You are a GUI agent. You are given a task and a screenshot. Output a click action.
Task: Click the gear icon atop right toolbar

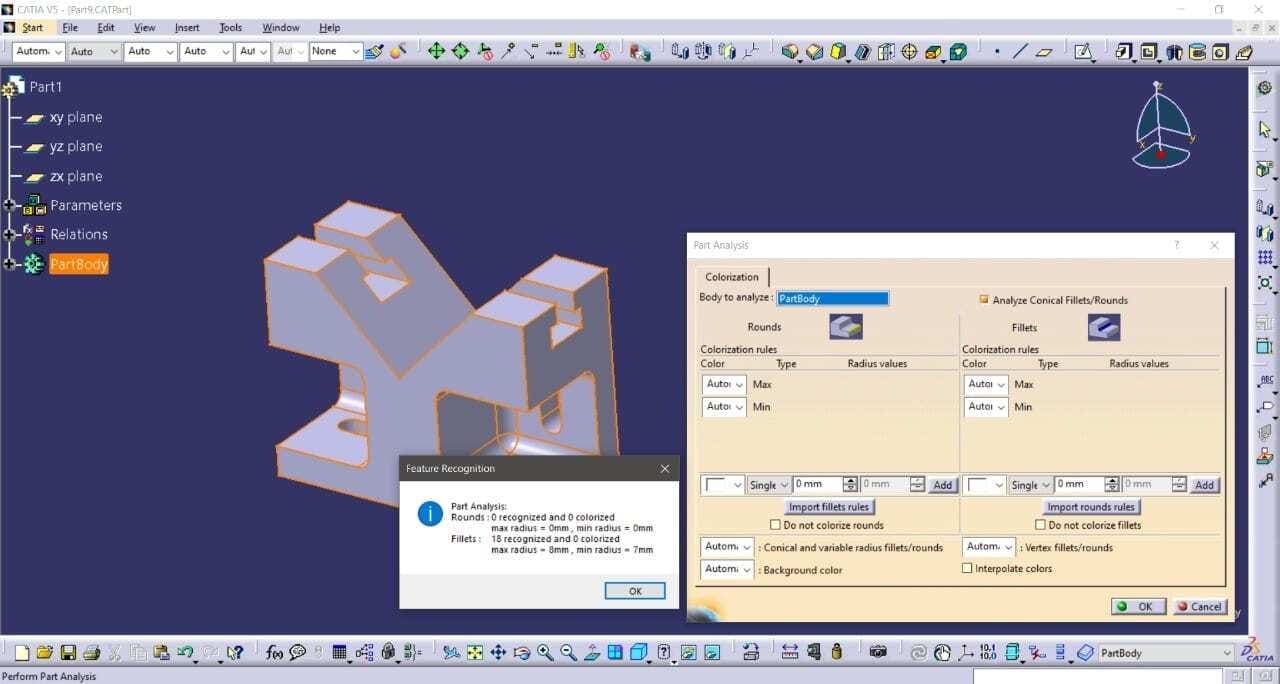pos(1265,88)
